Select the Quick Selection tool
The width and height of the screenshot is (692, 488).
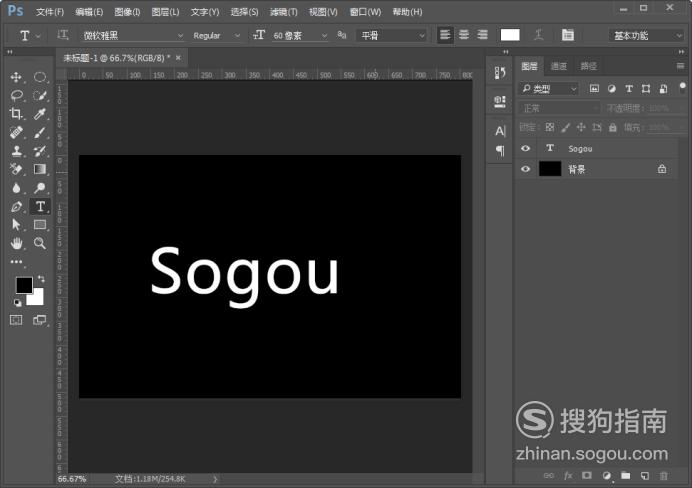[x=40, y=95]
